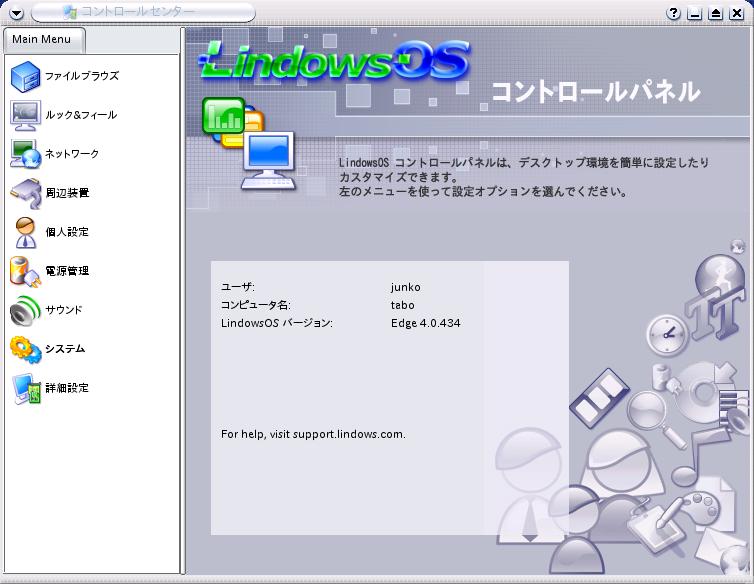Select the 詳細設定 menu label

(67, 388)
